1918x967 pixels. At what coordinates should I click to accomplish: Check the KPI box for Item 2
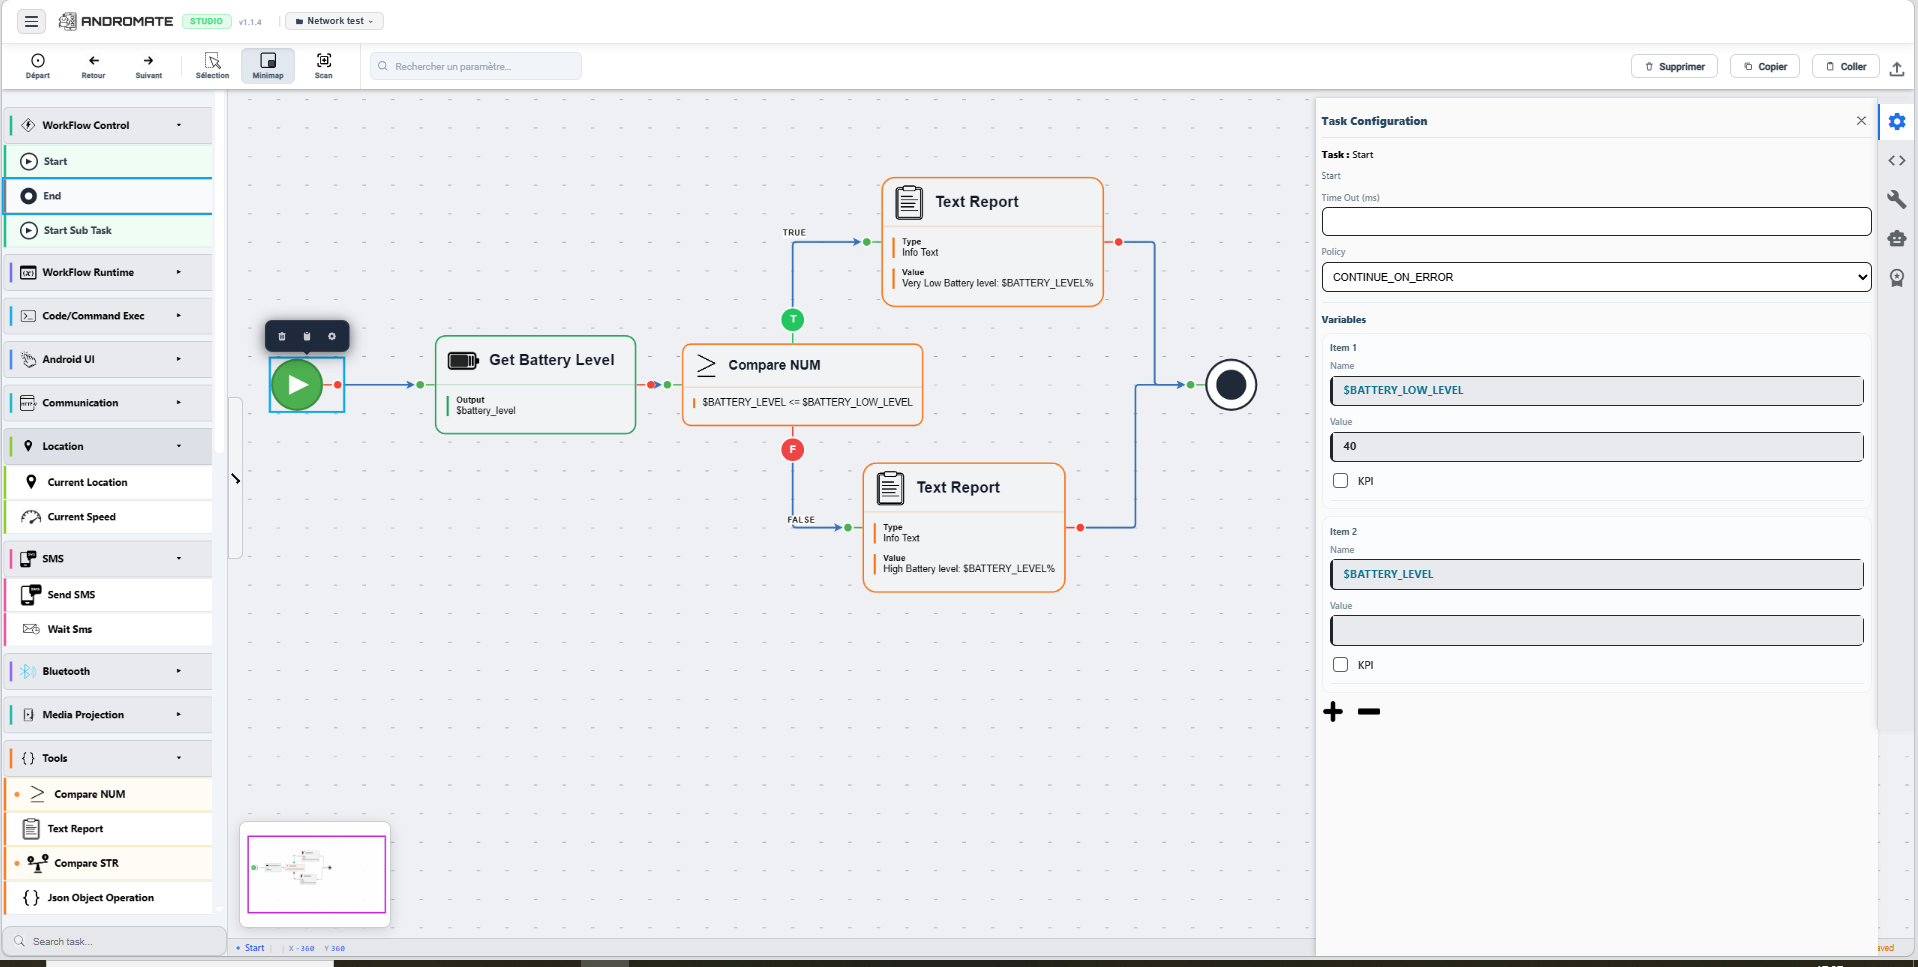1341,665
